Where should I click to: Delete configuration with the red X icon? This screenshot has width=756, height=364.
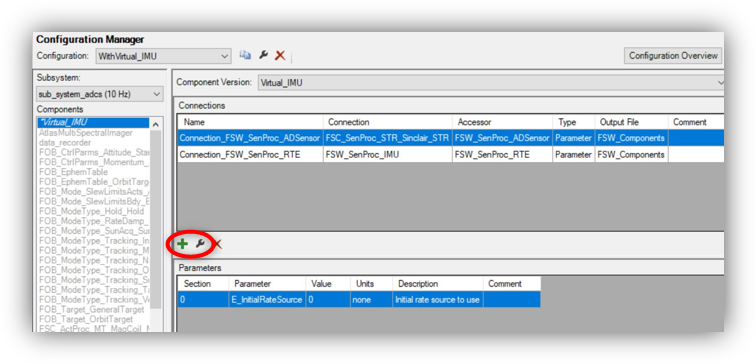click(280, 55)
